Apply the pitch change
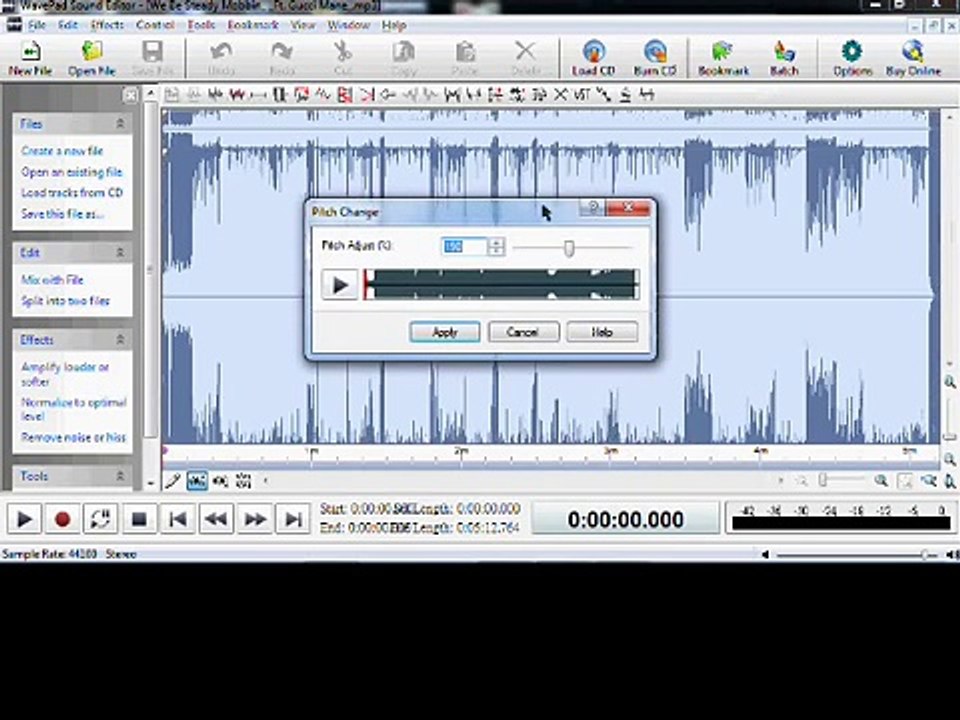 445,332
